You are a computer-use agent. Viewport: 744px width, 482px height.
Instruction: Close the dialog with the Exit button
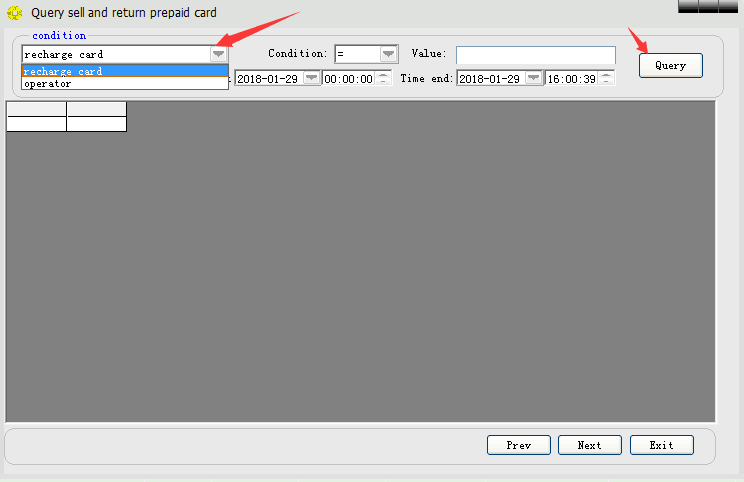661,445
